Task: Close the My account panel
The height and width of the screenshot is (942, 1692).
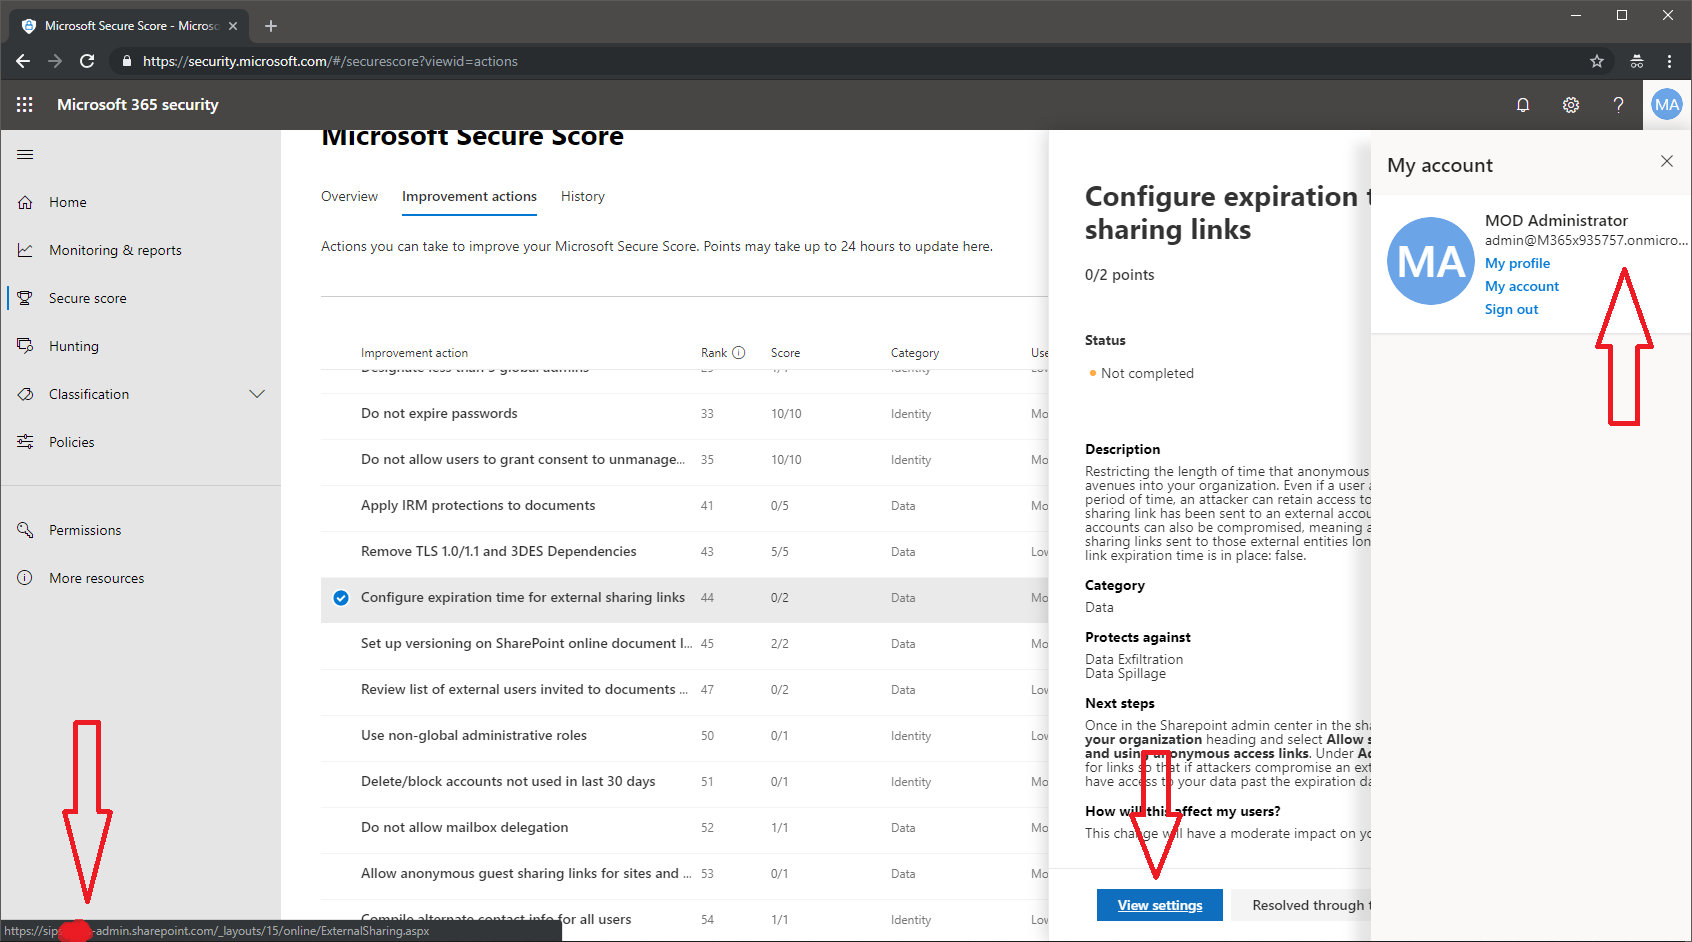Action: point(1667,161)
